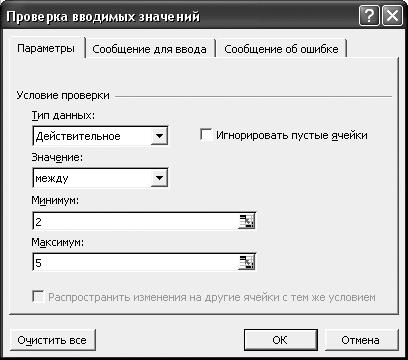Click the range selector icon in Максимум field
Screen dimensions: 408x360
click(247, 262)
